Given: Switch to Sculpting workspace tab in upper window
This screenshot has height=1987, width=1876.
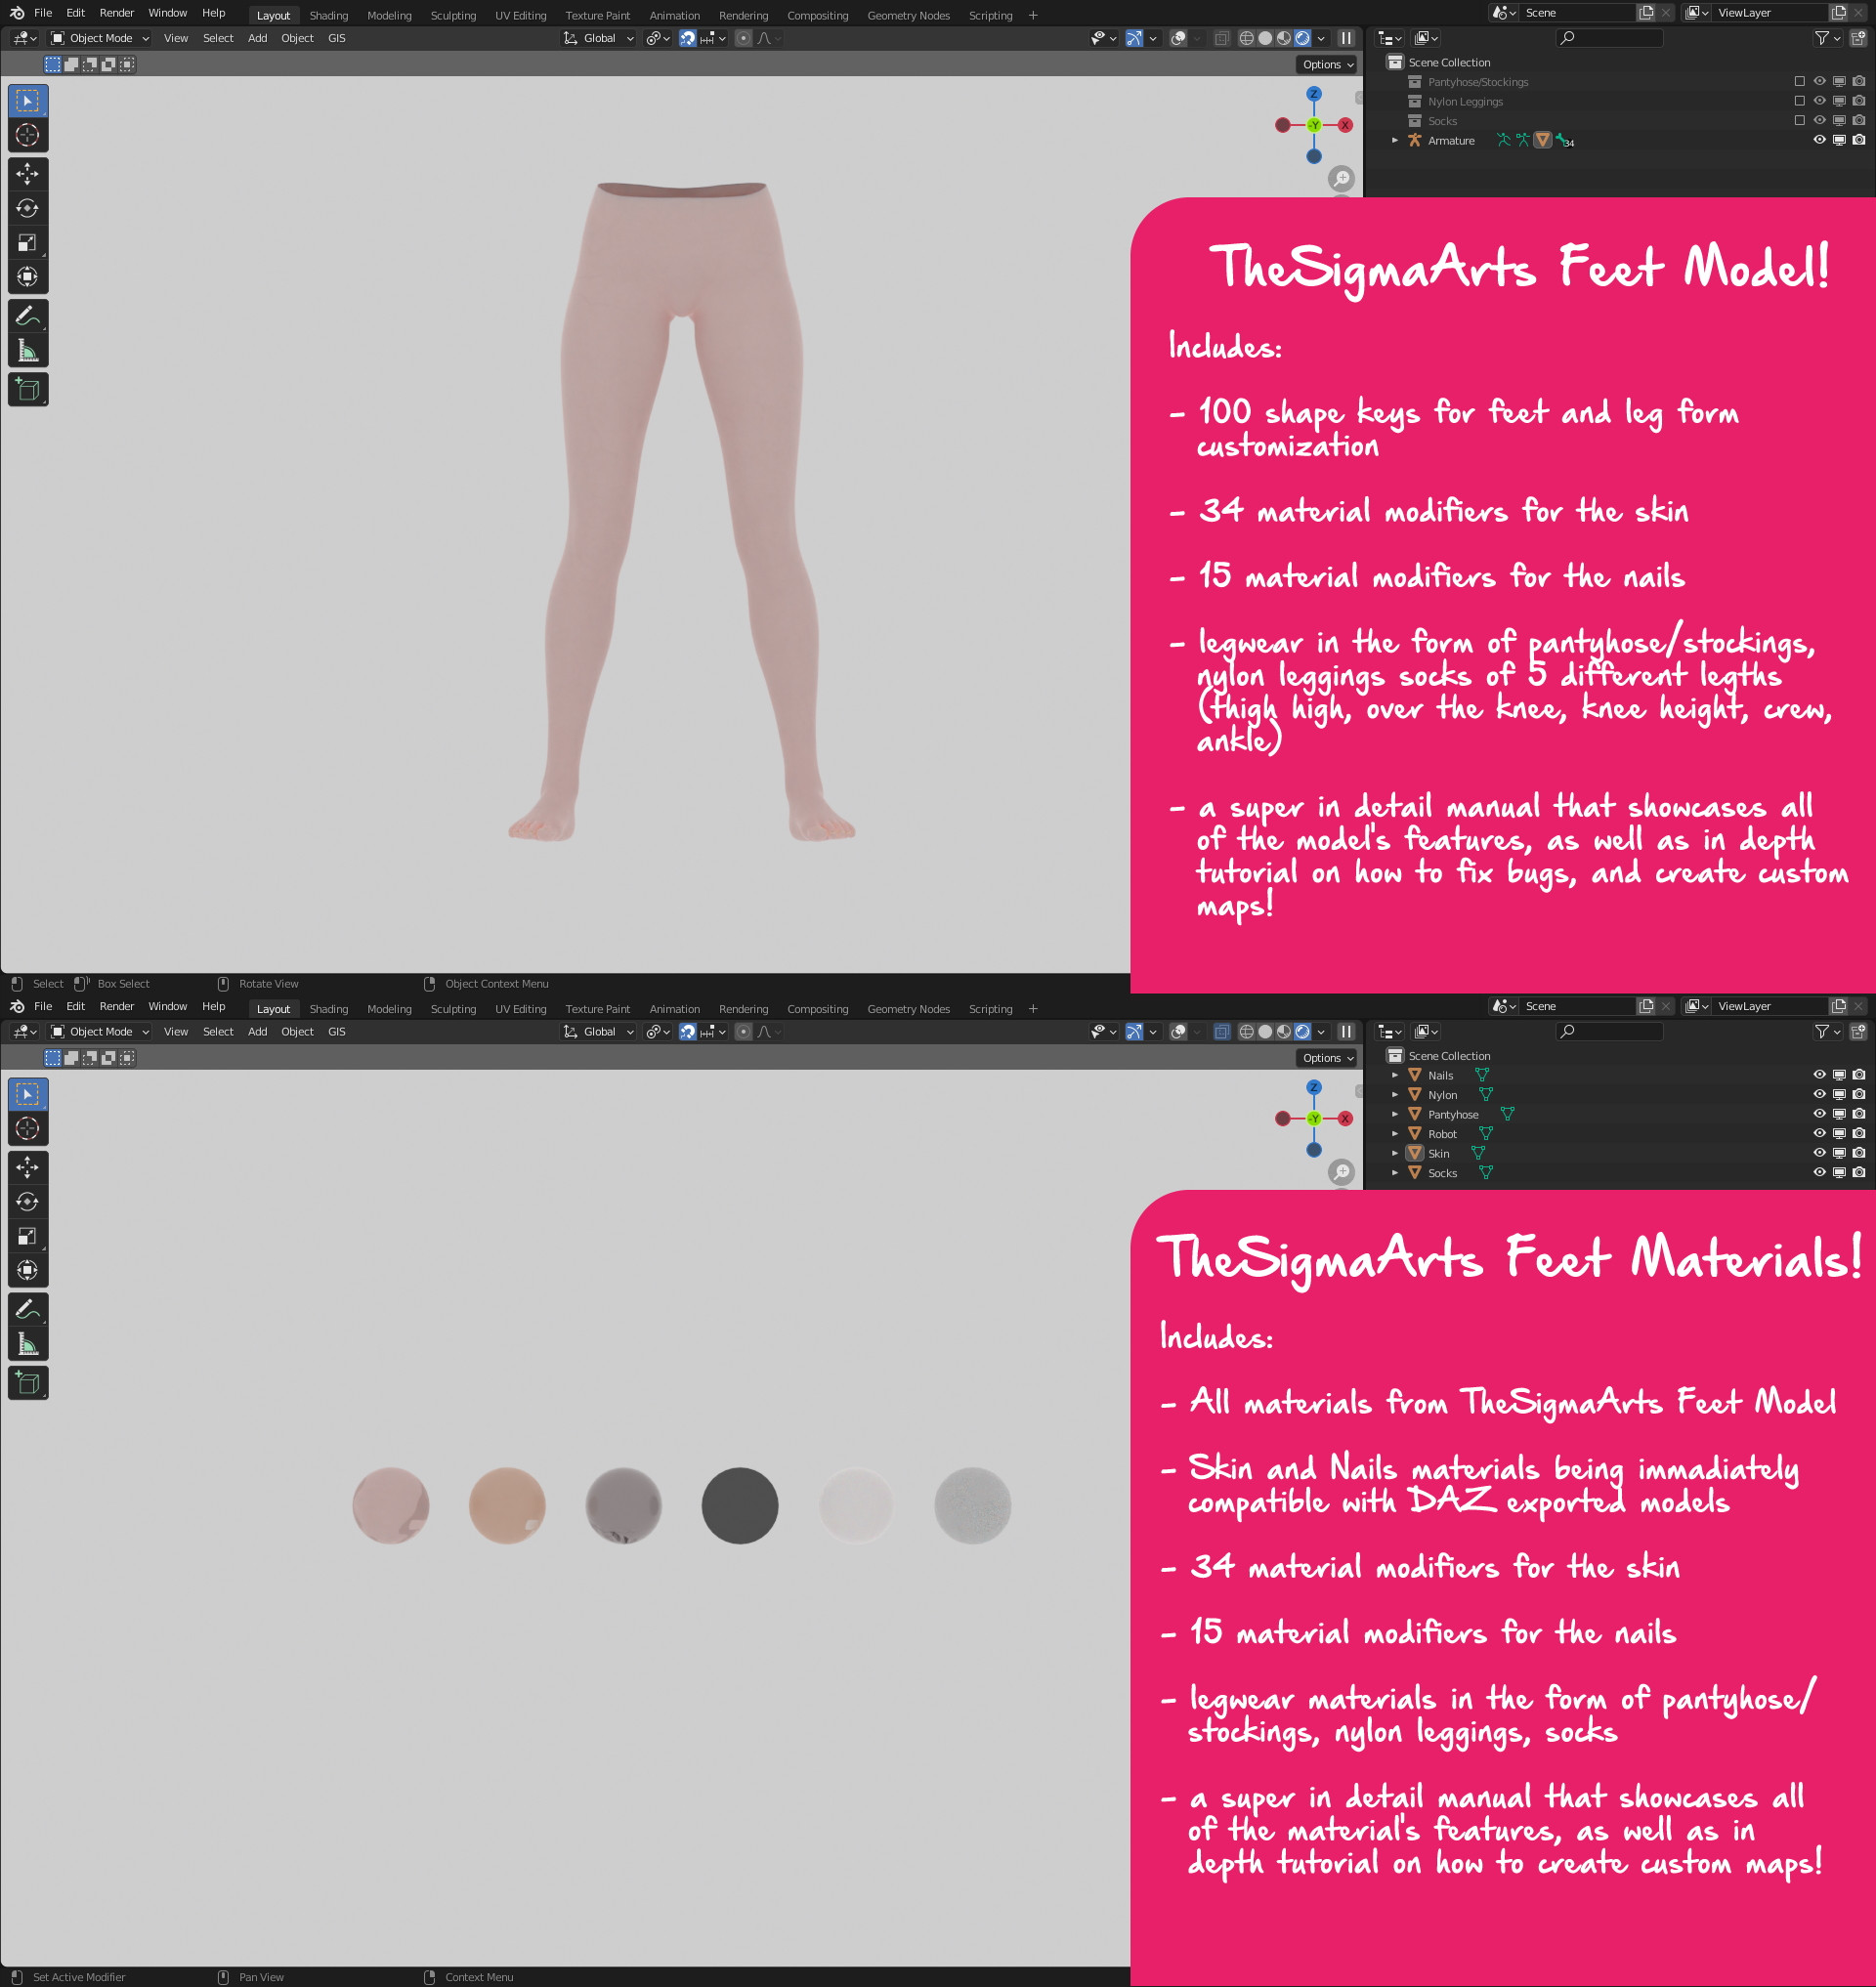Looking at the screenshot, I should 453,15.
